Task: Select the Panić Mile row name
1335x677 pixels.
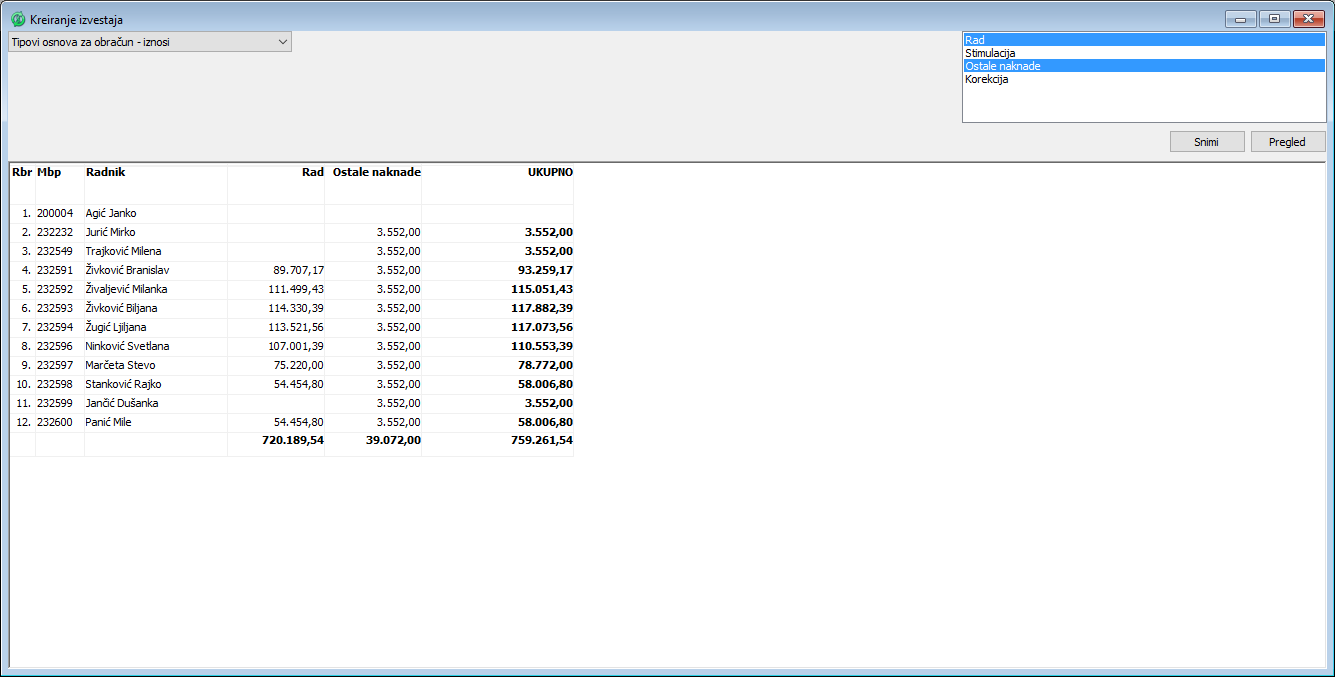Action: coord(108,422)
